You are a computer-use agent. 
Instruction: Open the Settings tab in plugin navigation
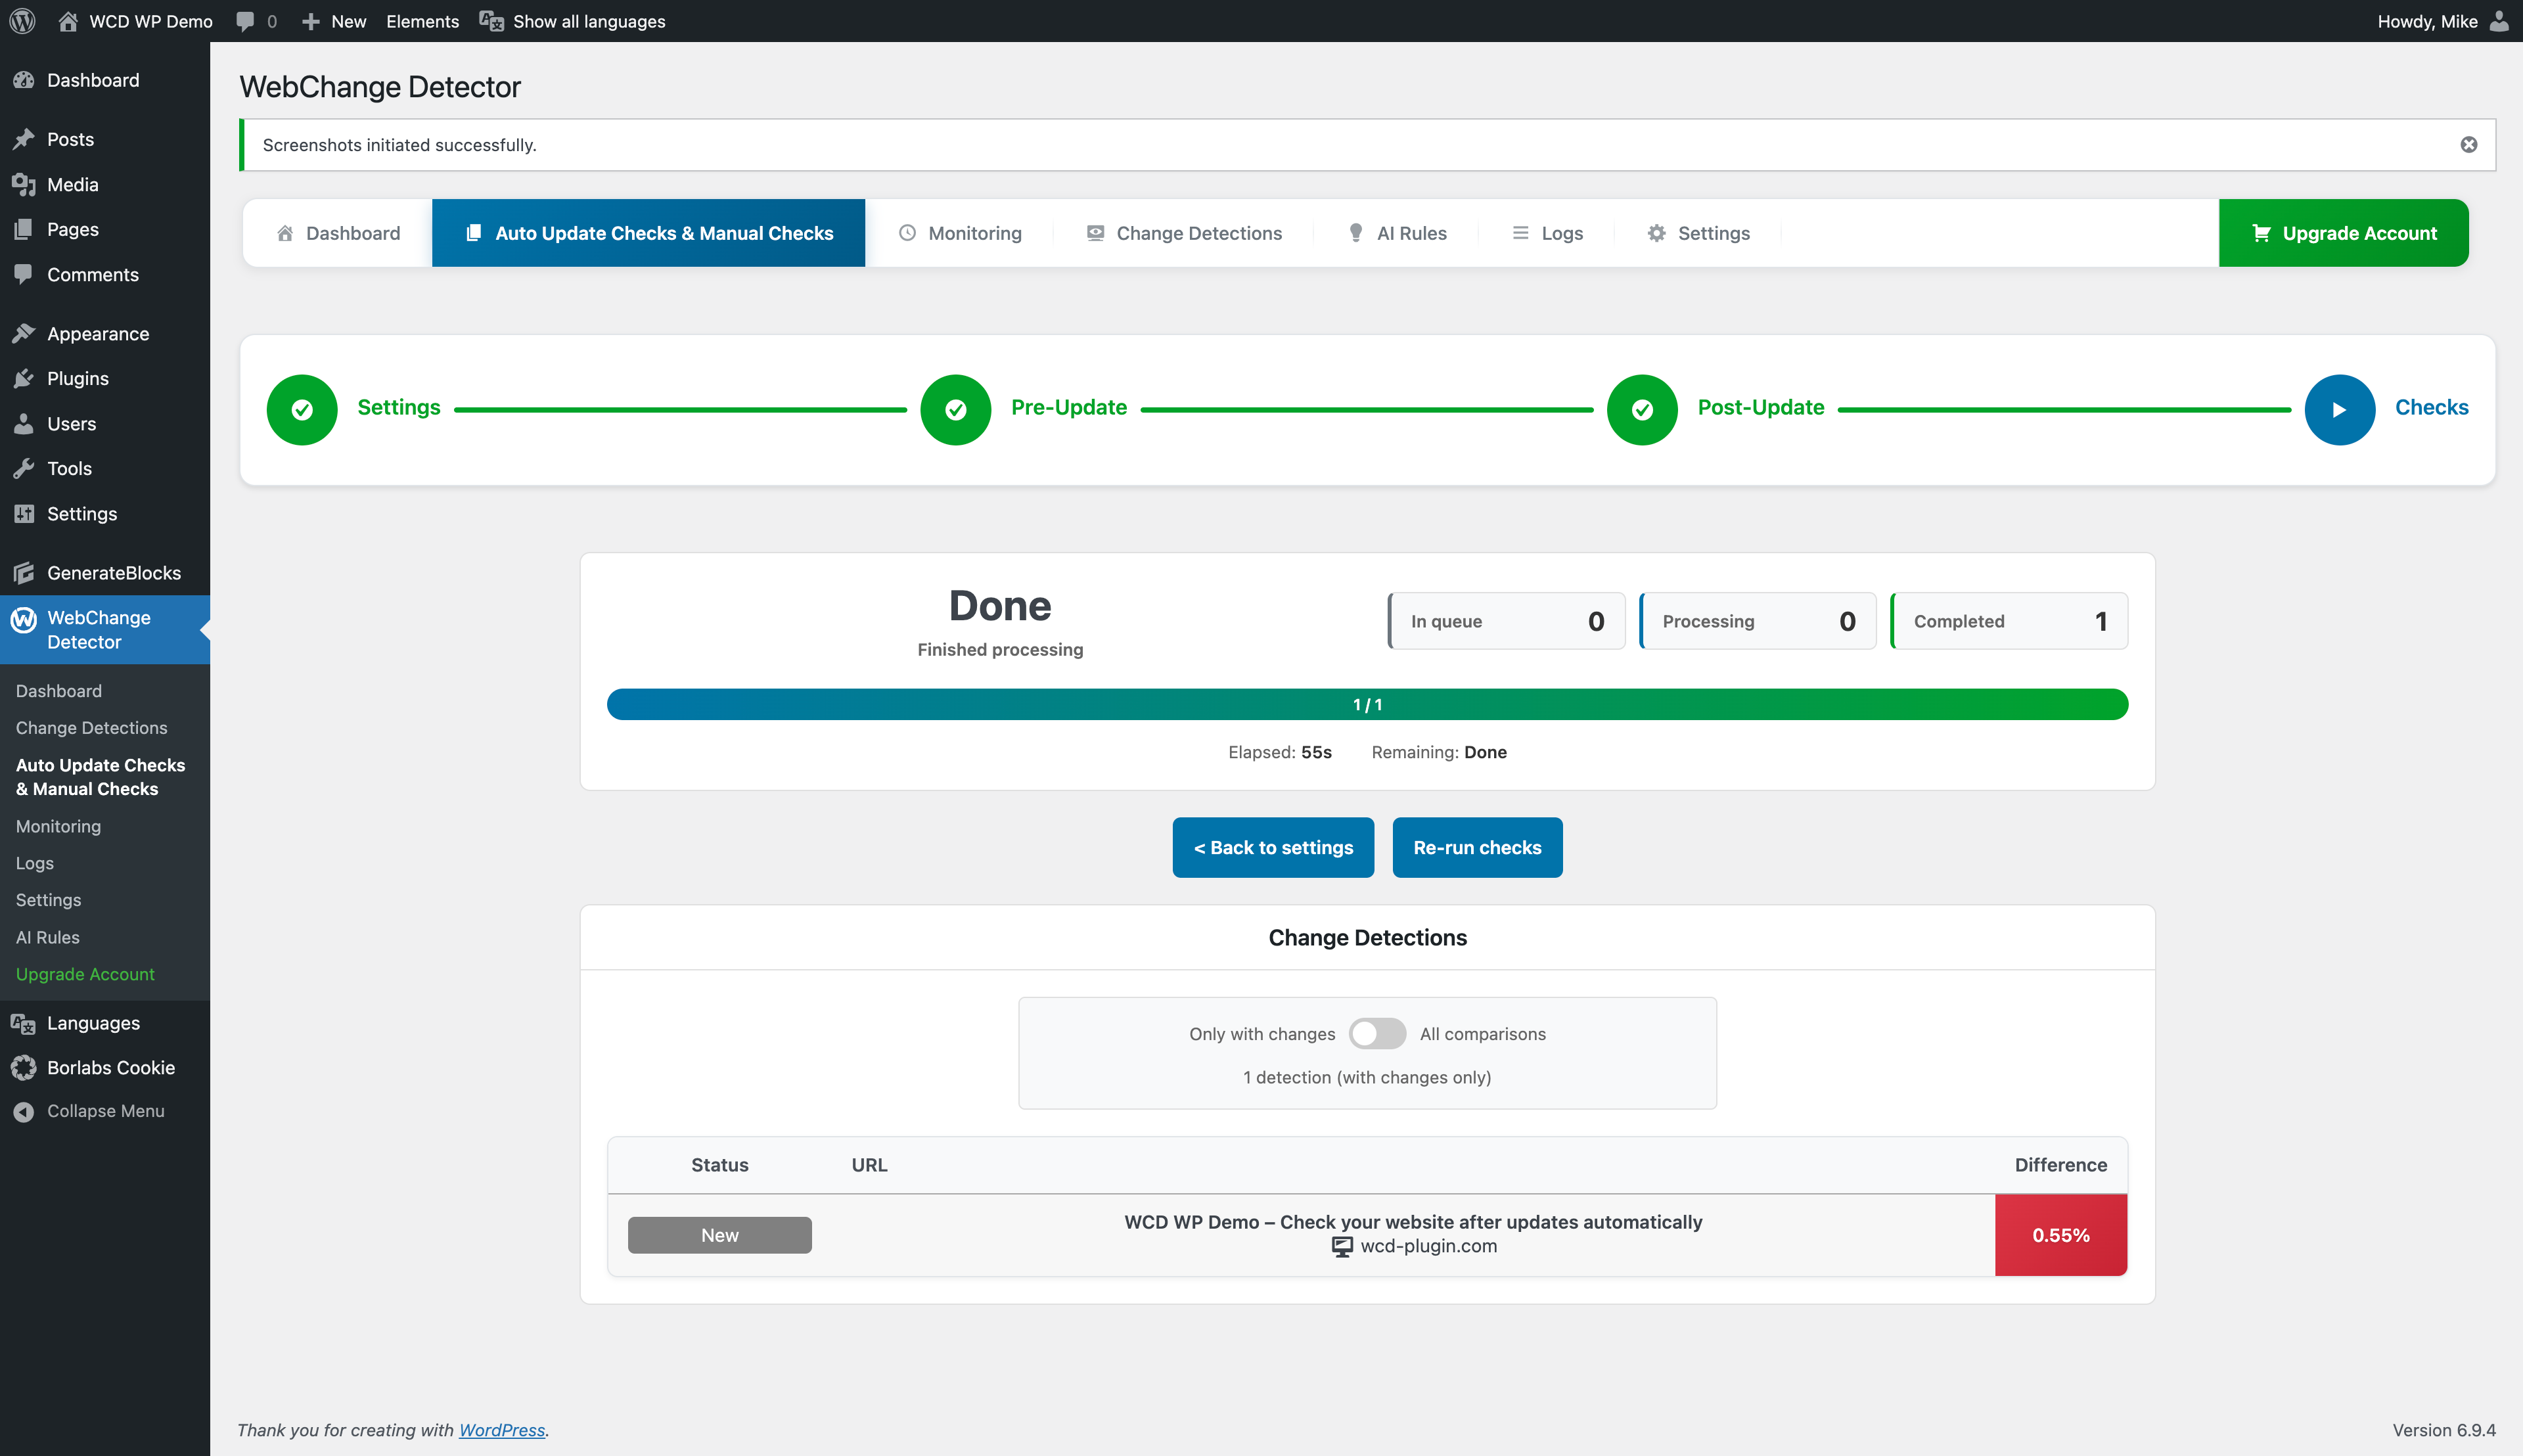click(1698, 233)
